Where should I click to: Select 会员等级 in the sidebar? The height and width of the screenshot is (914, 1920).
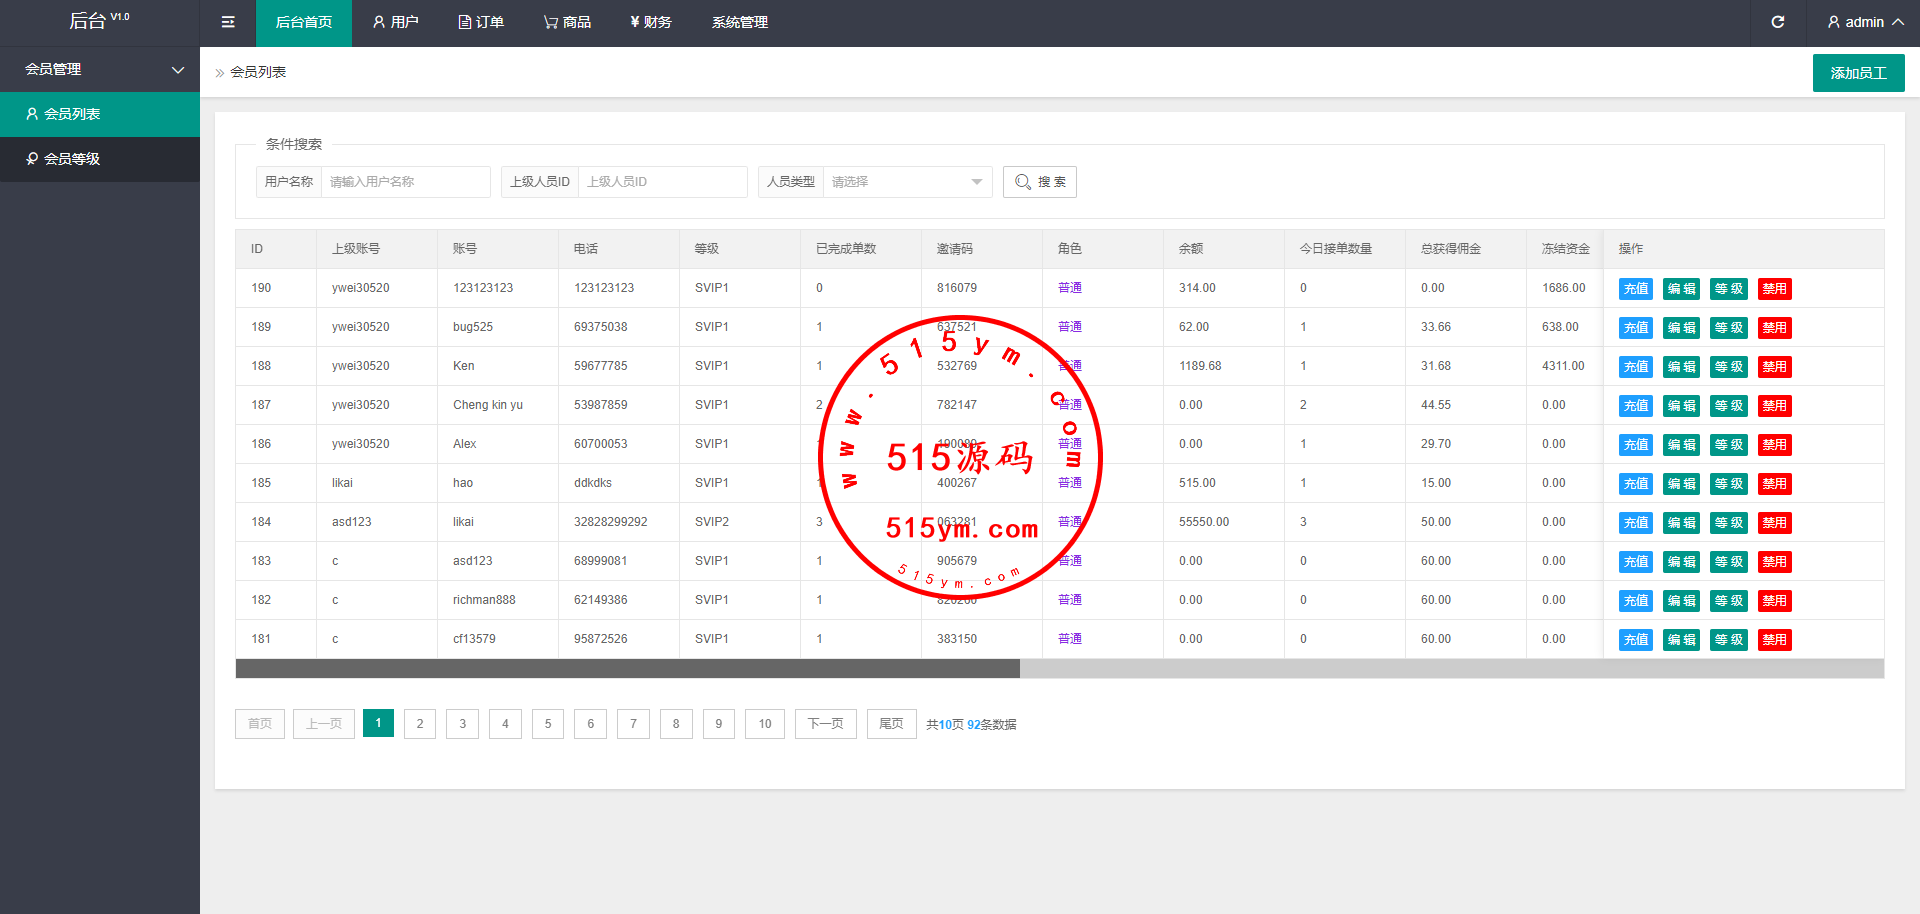[72, 159]
